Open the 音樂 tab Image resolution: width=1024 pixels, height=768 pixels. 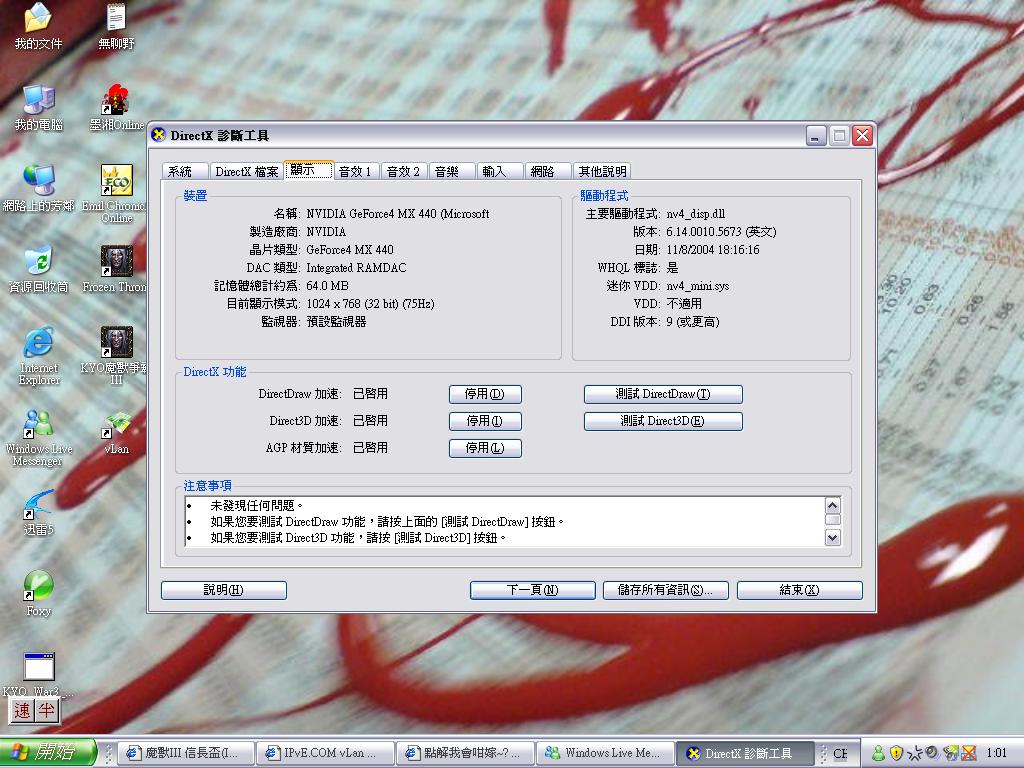click(446, 171)
